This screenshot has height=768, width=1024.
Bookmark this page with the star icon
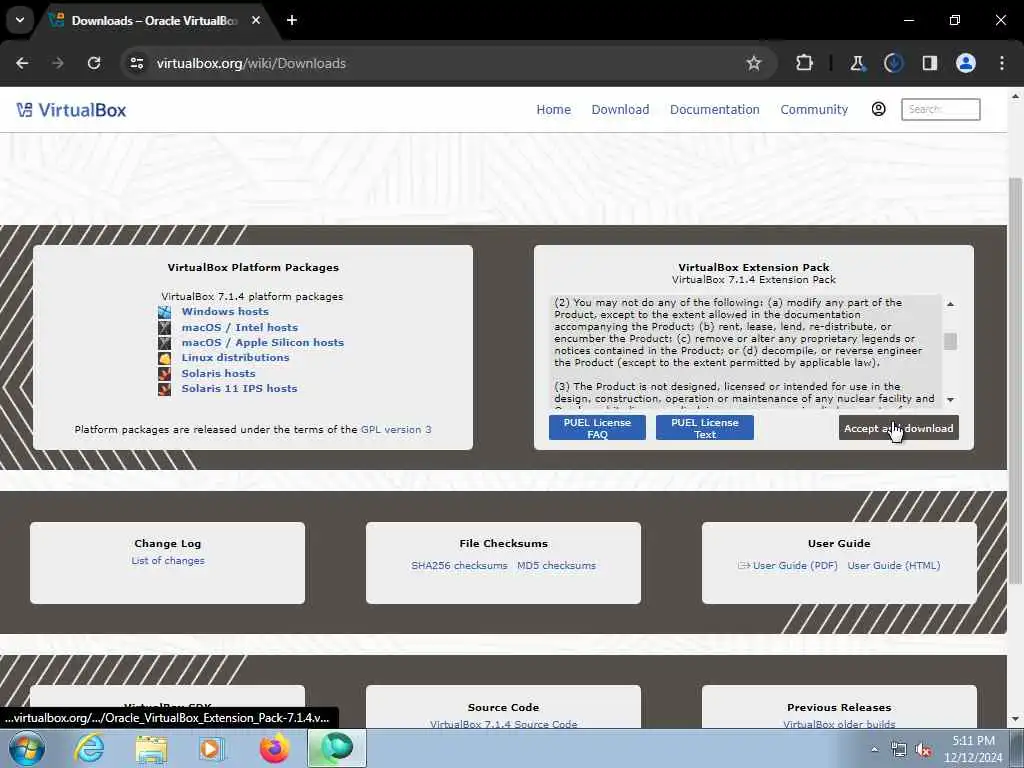pos(754,63)
